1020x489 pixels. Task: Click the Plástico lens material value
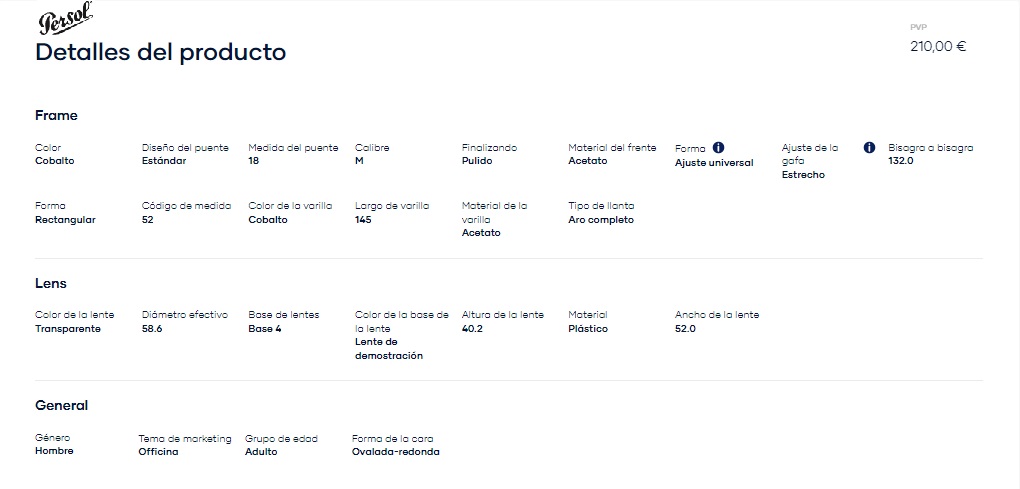pyautogui.click(x=588, y=329)
